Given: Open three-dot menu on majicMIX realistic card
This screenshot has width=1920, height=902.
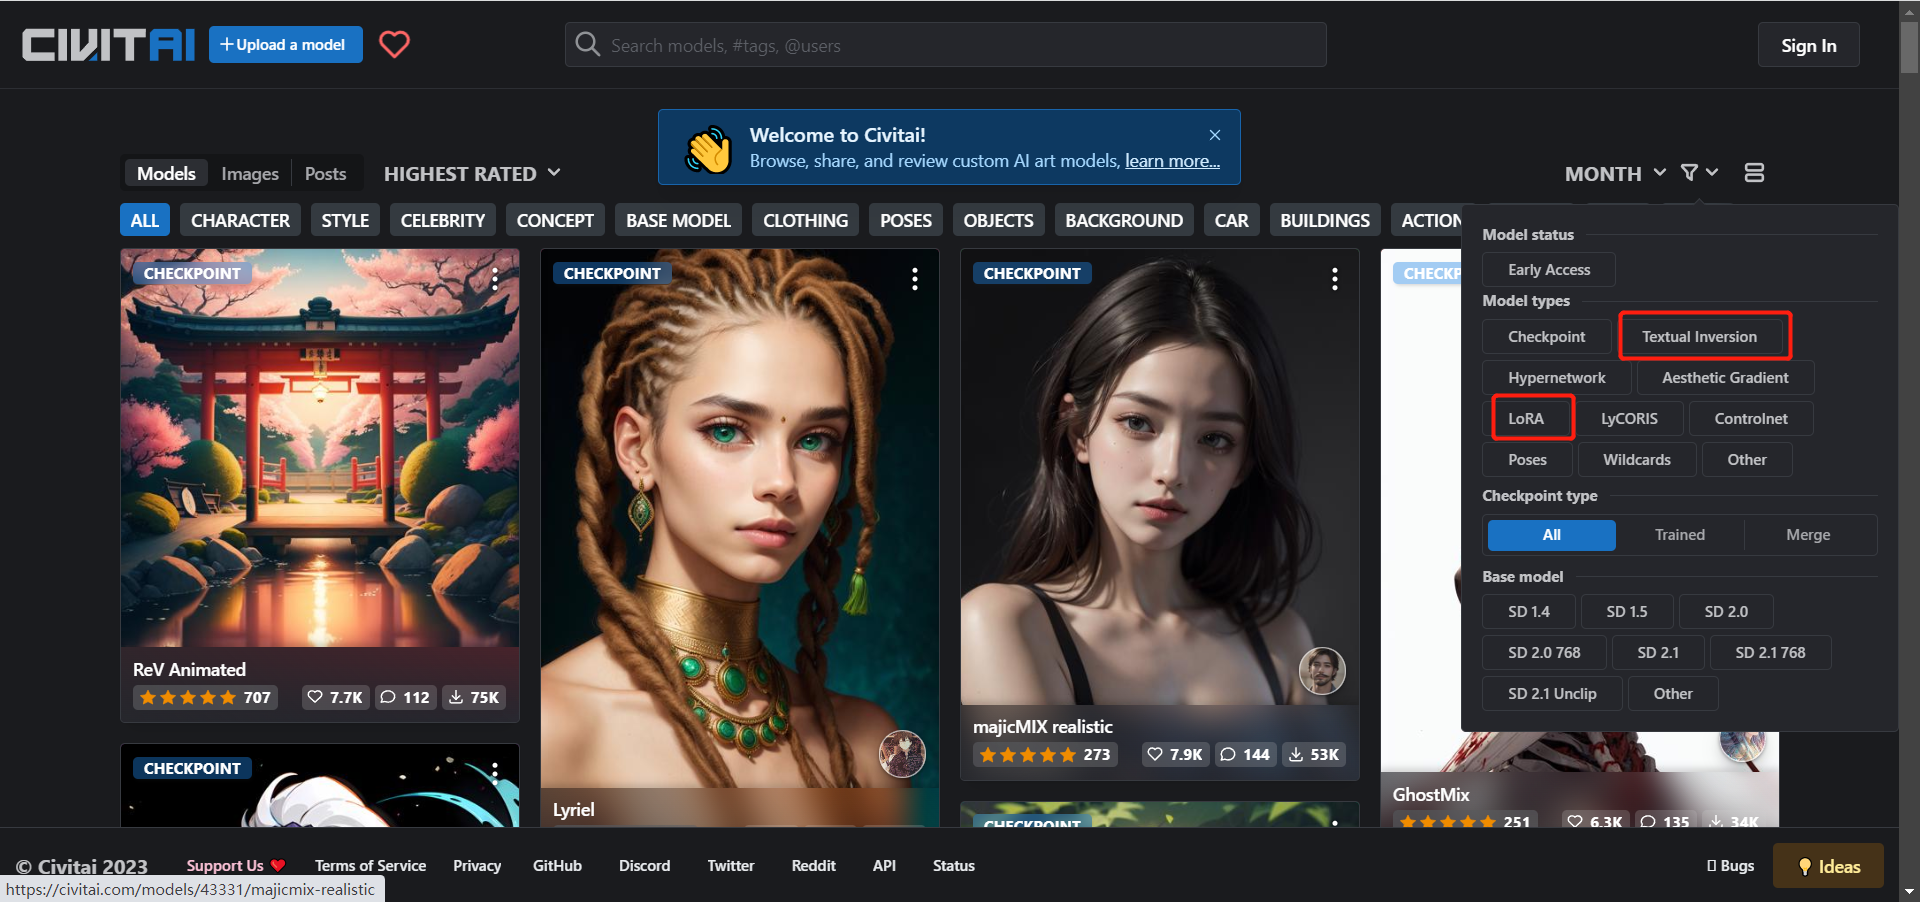Looking at the screenshot, I should click(x=1334, y=279).
